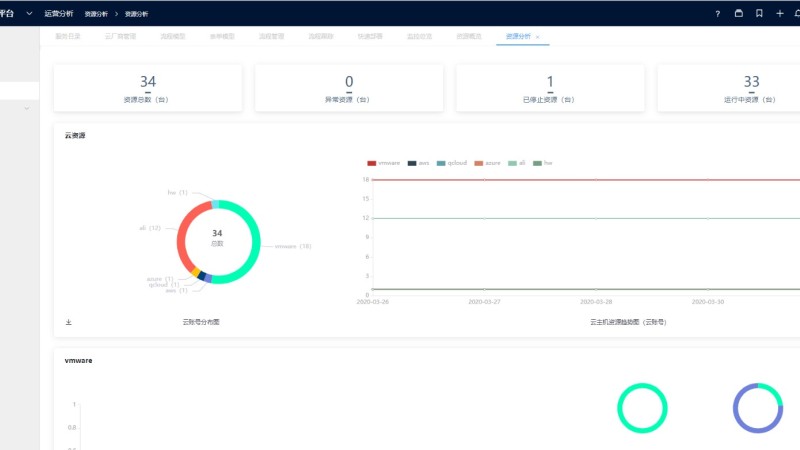
Task: Click the qcloud (1) donut label
Action: (x=164, y=285)
